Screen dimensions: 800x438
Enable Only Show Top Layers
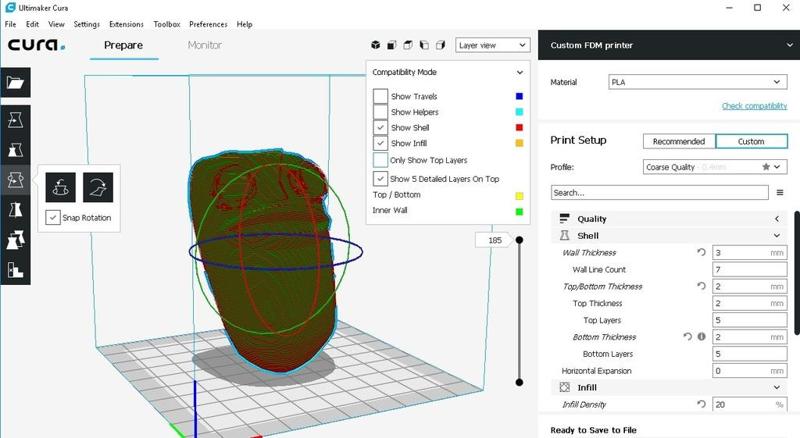pyautogui.click(x=380, y=160)
